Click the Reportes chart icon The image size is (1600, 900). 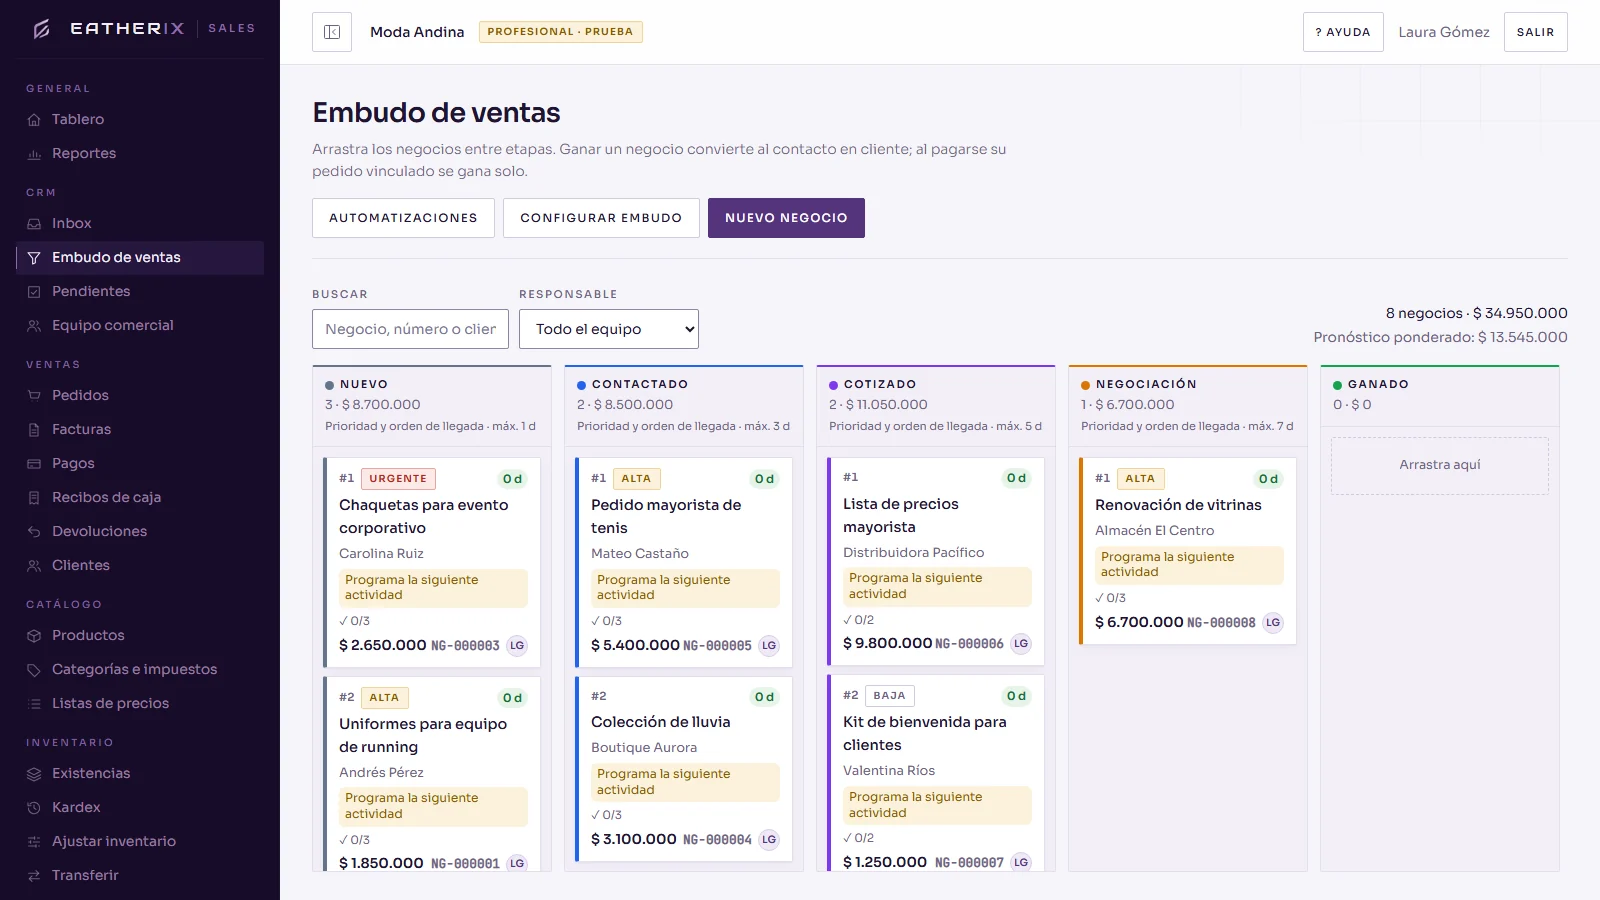(34, 154)
